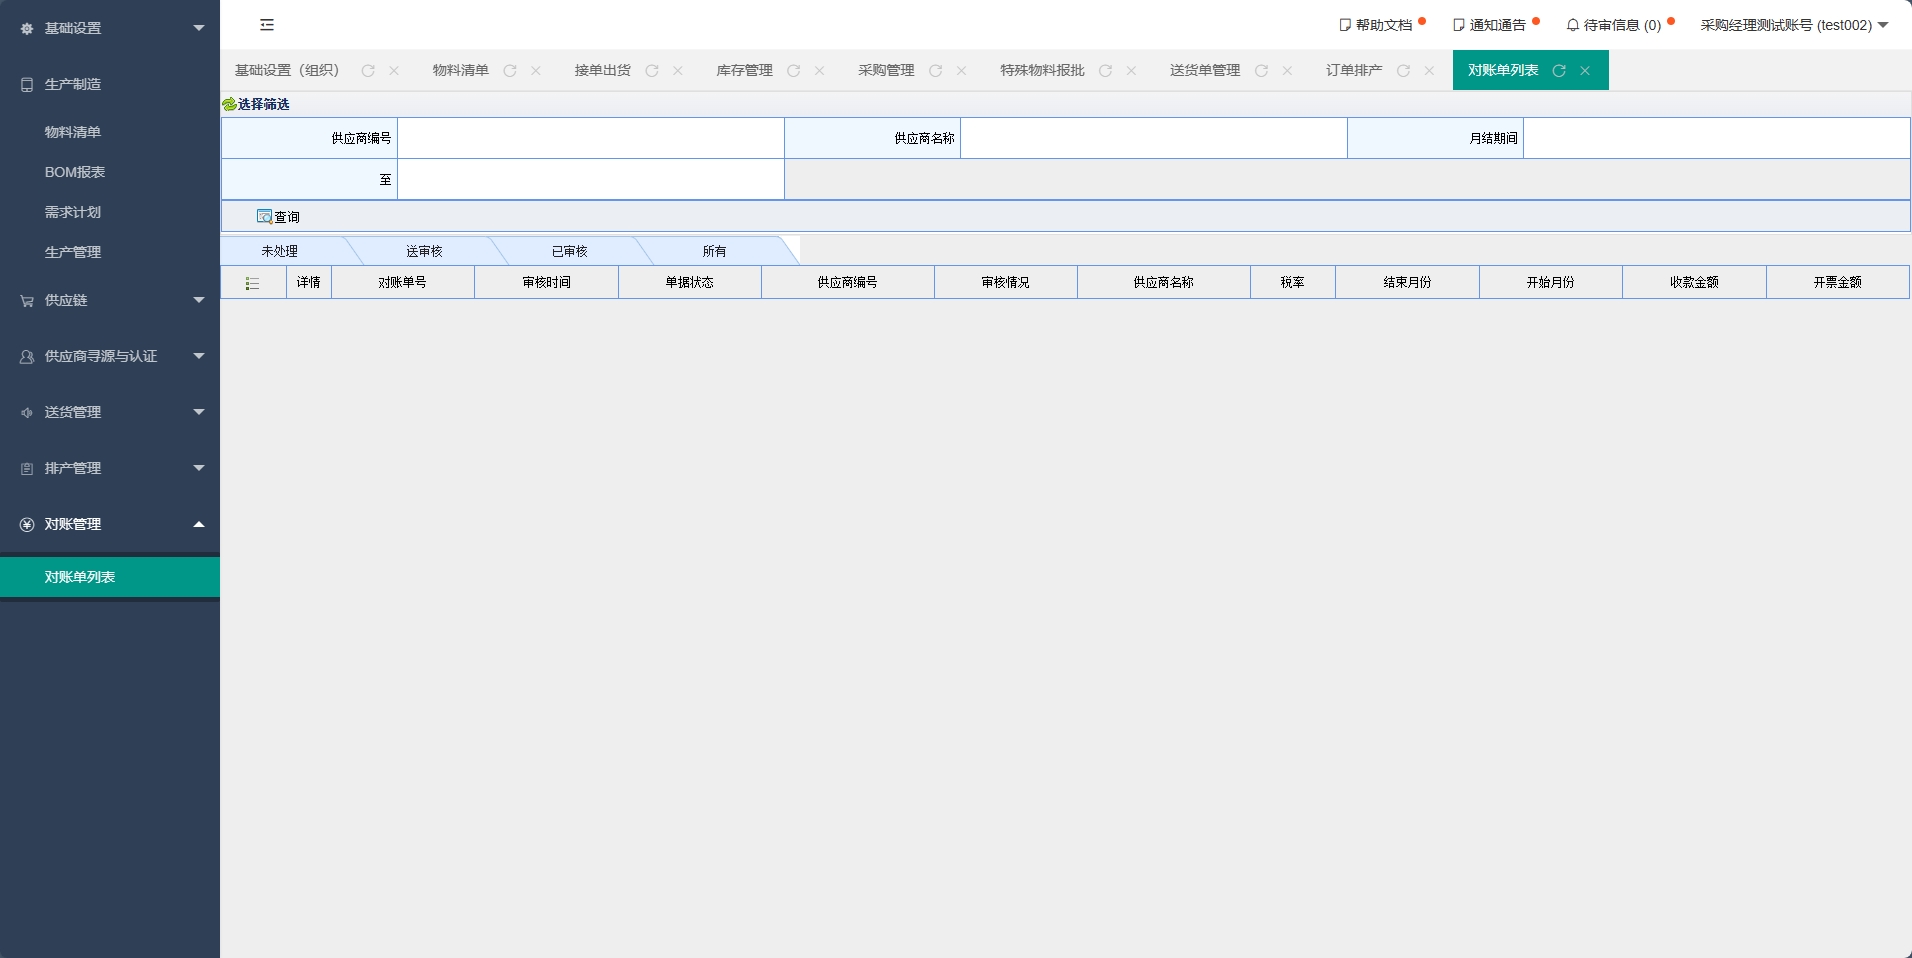Click the 单据状态 column header

pyautogui.click(x=690, y=282)
